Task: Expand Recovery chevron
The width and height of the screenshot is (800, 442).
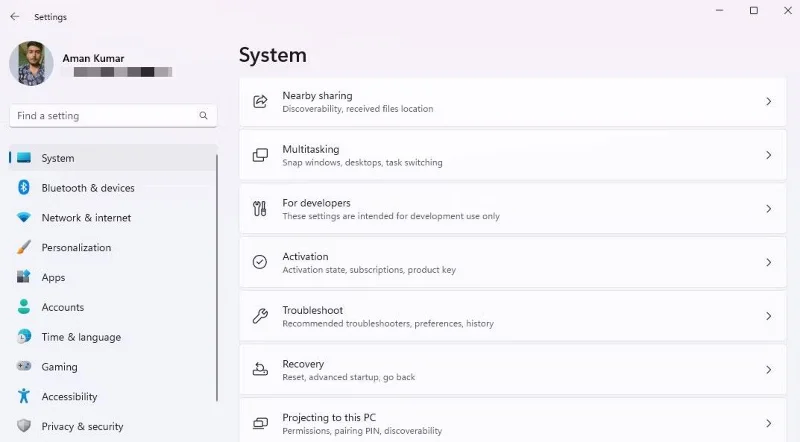Action: click(x=768, y=370)
